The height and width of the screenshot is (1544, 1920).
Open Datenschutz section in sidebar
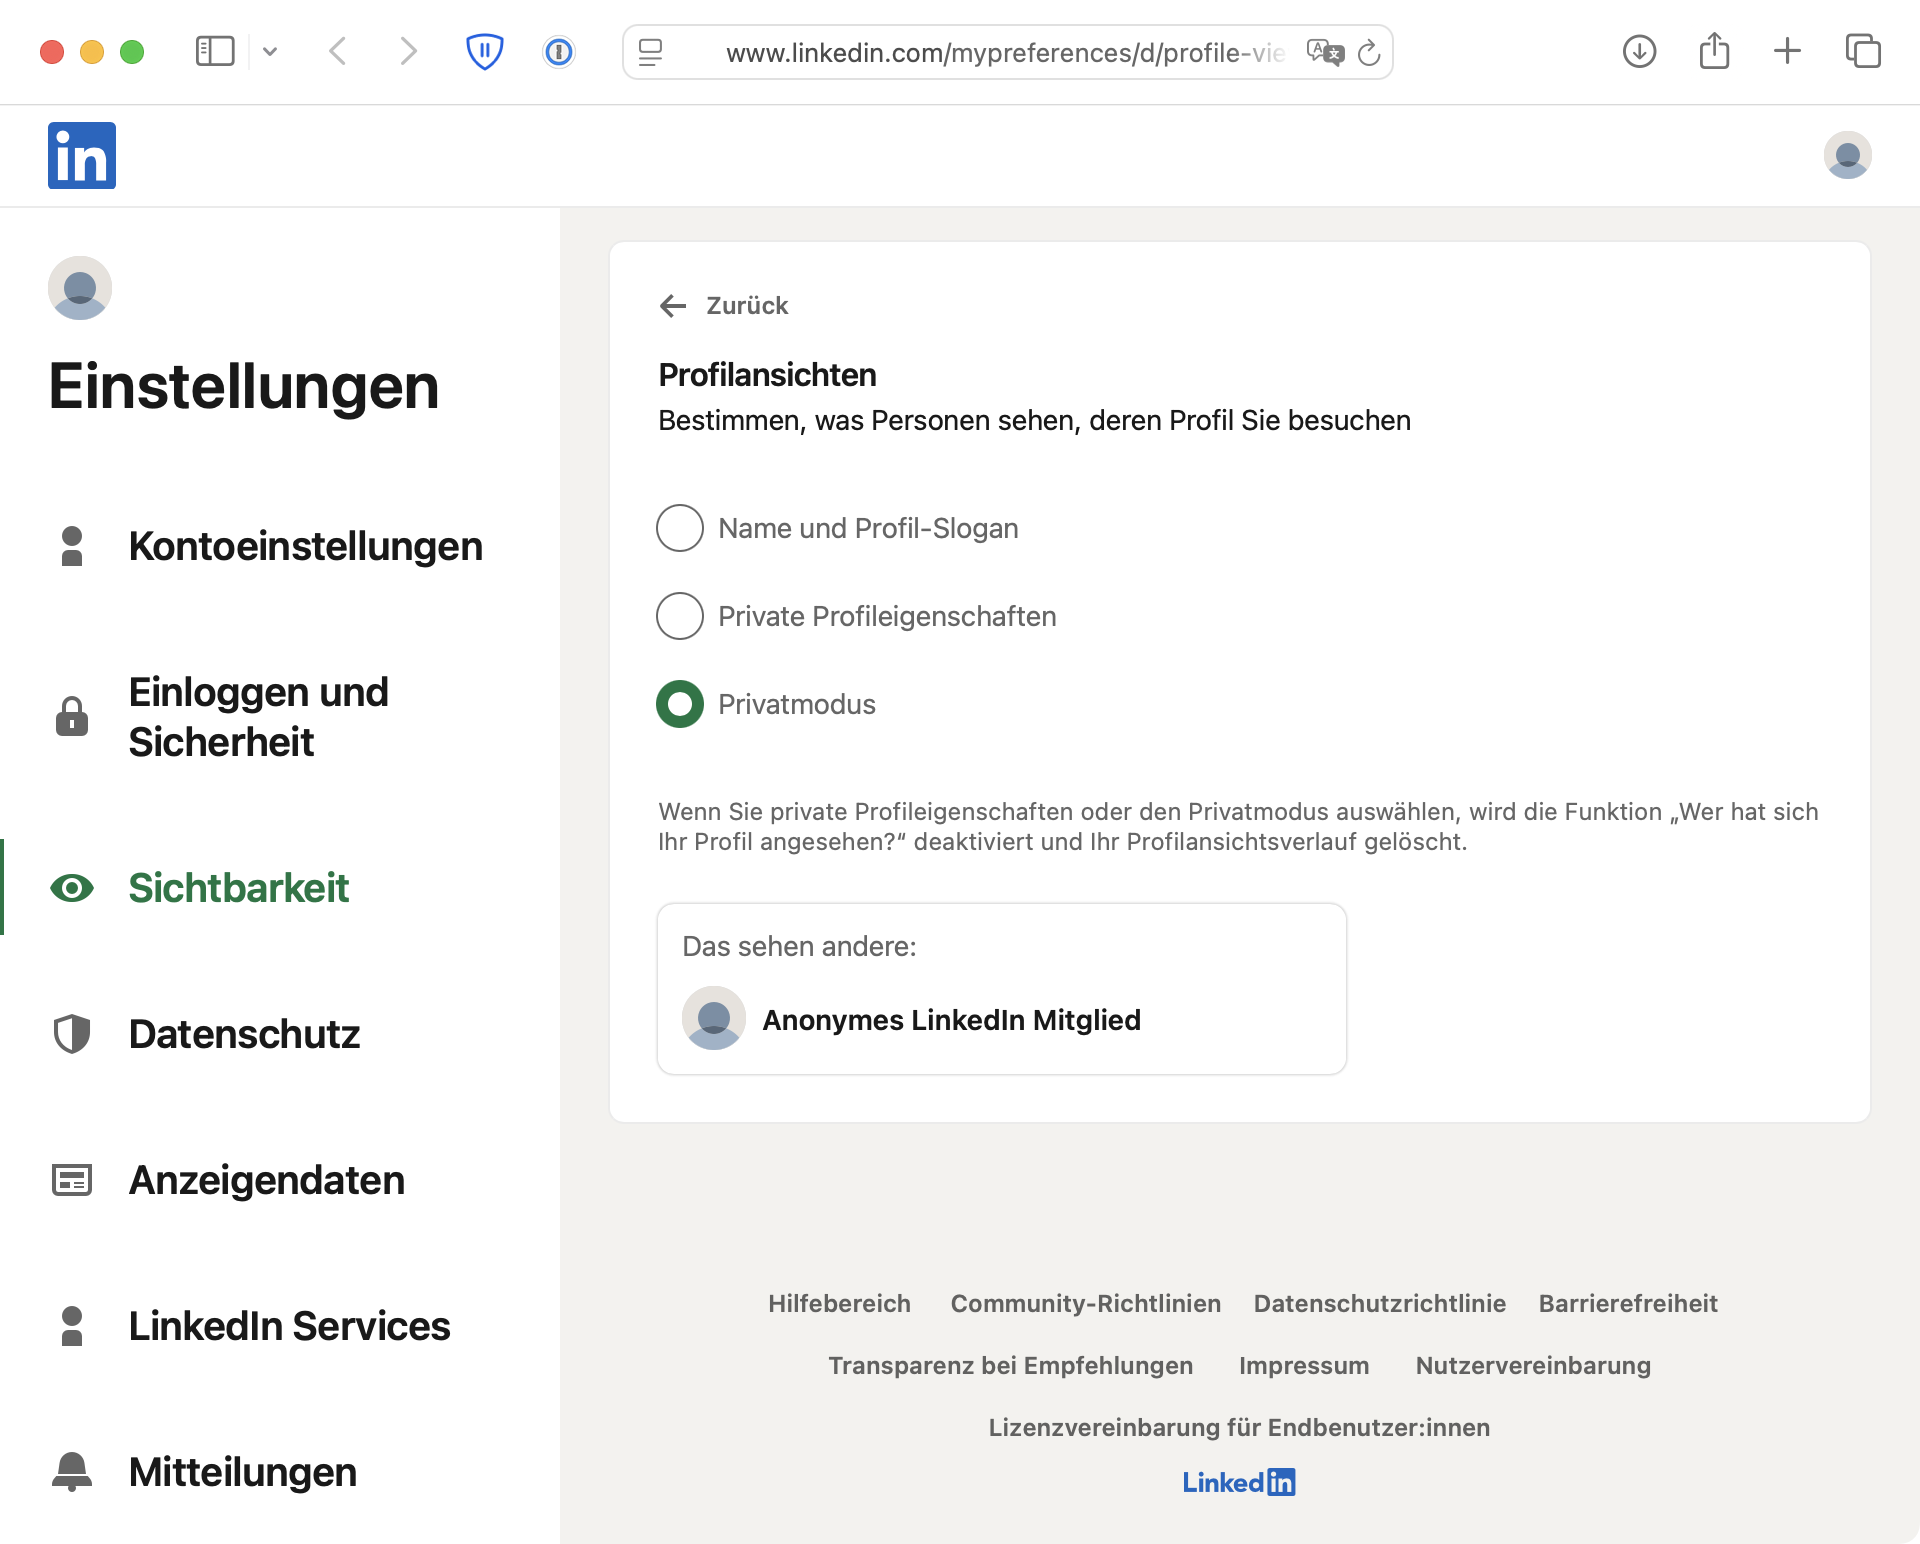click(x=244, y=1034)
